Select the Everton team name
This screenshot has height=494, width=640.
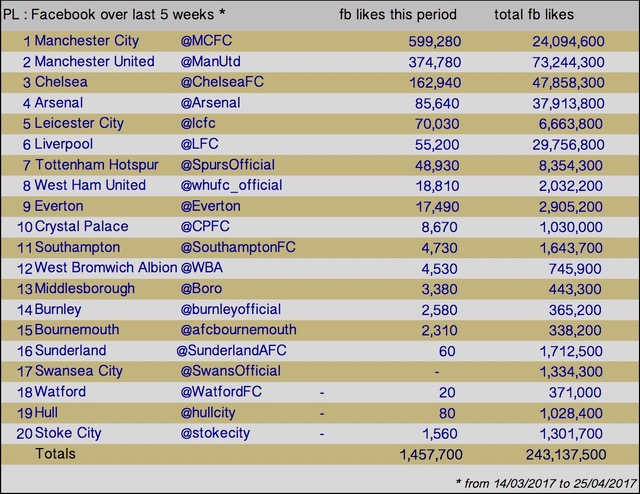pyautogui.click(x=59, y=206)
